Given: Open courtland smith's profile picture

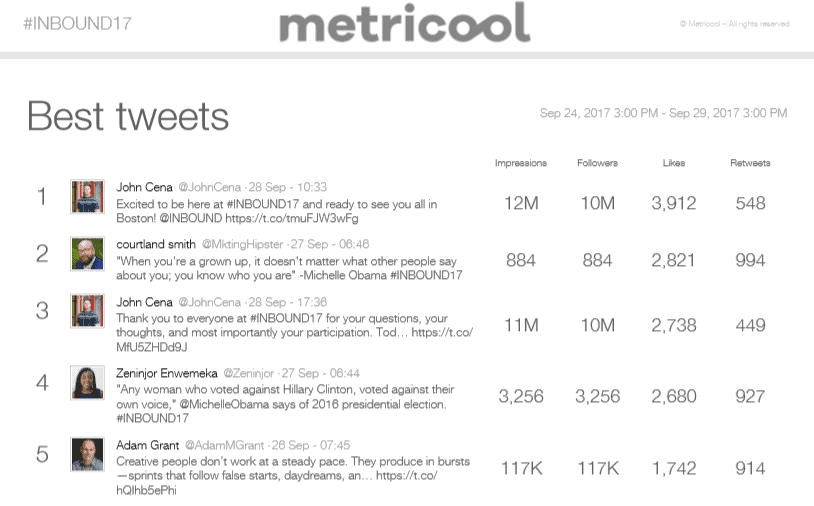Looking at the screenshot, I should point(87,254).
